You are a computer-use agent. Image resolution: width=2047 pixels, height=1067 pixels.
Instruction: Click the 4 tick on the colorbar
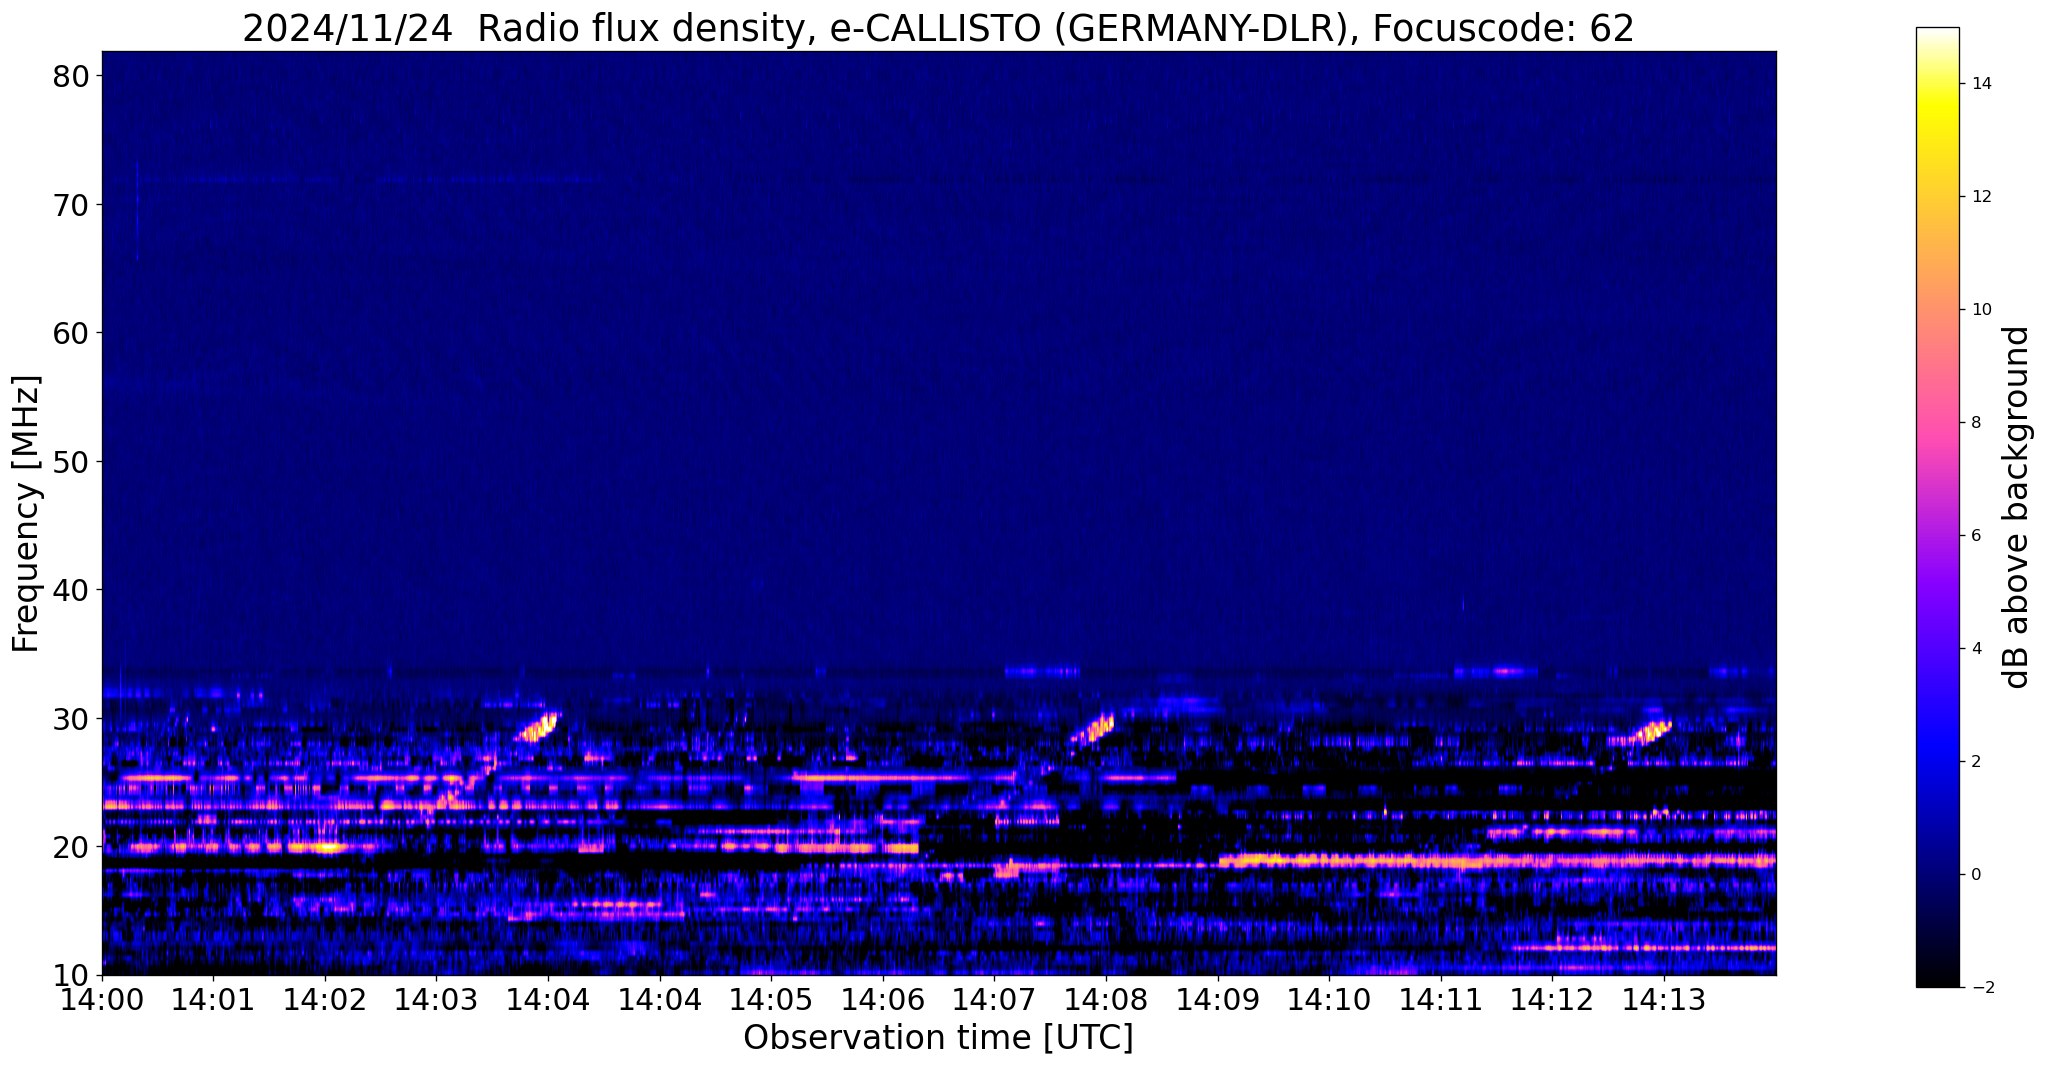pyautogui.click(x=1976, y=648)
